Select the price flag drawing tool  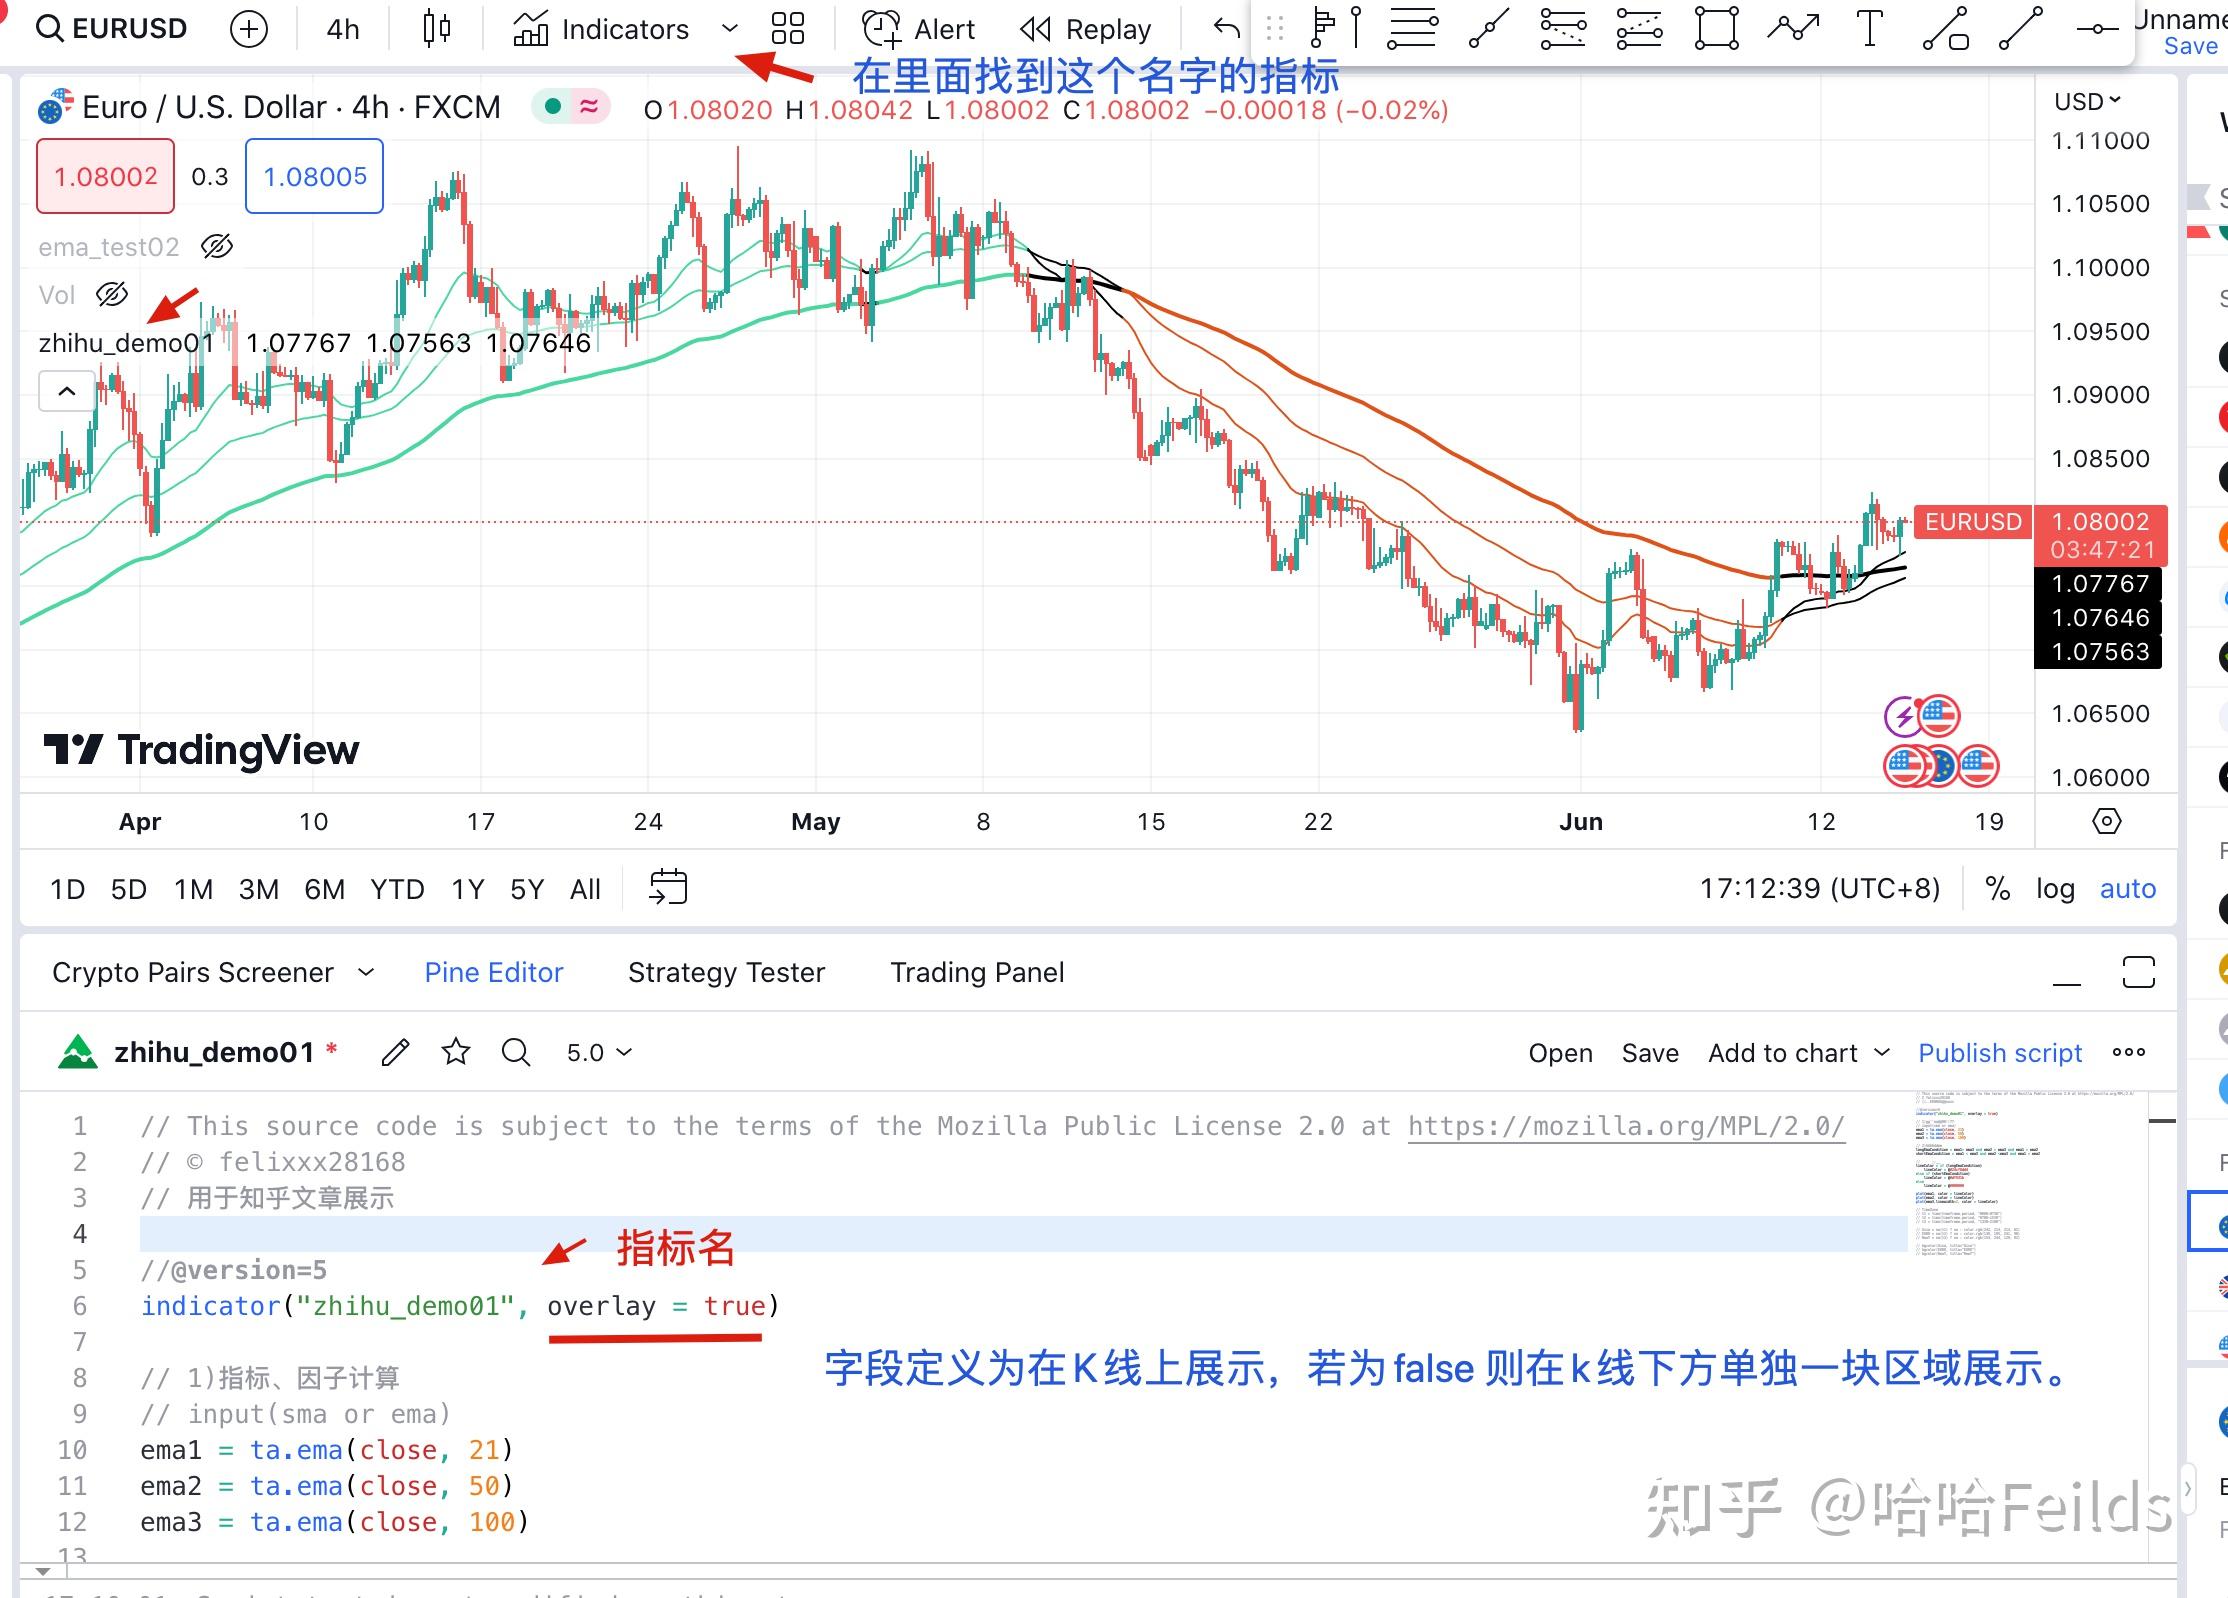tap(1323, 28)
